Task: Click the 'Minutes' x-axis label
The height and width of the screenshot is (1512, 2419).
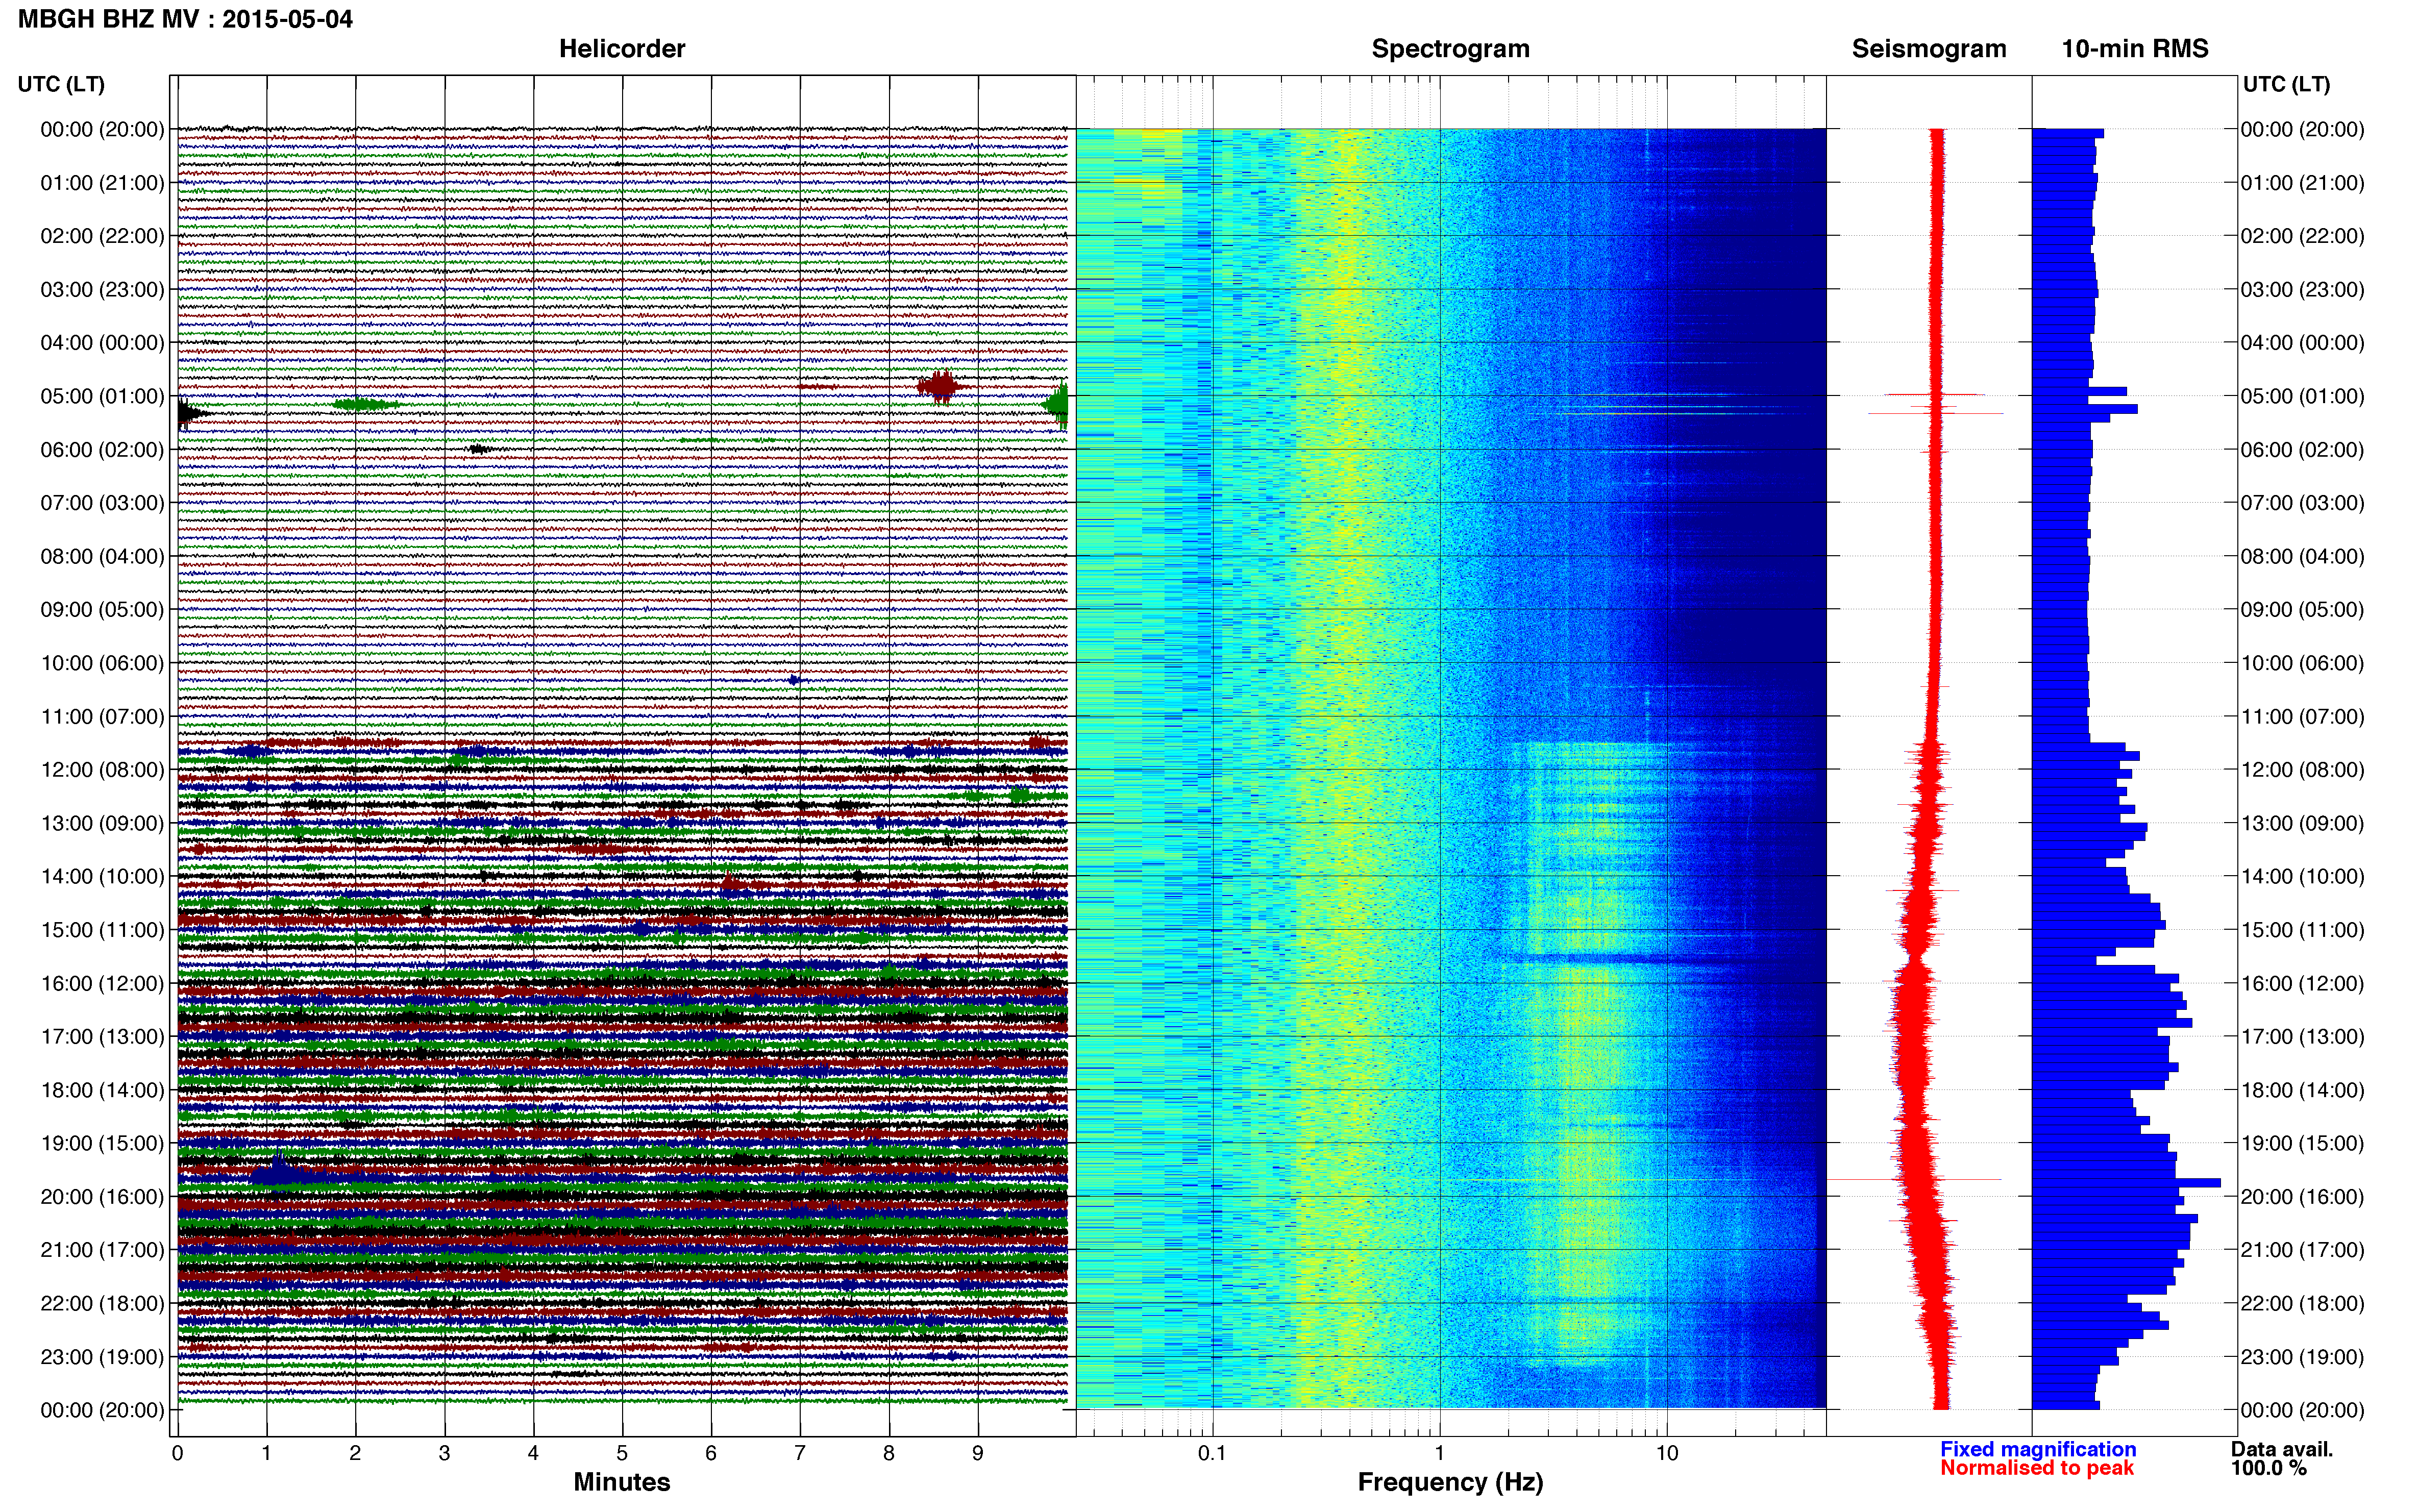Action: (x=622, y=1482)
